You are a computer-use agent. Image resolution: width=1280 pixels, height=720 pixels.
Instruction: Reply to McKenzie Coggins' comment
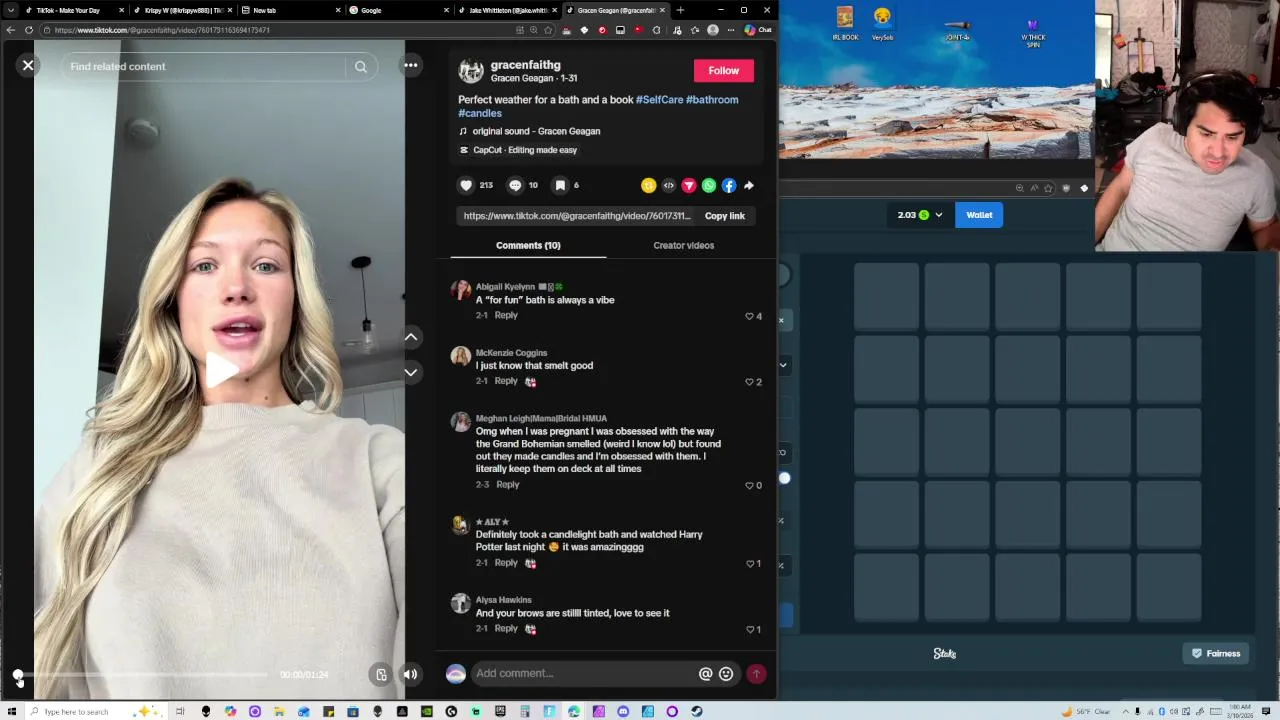click(x=506, y=381)
